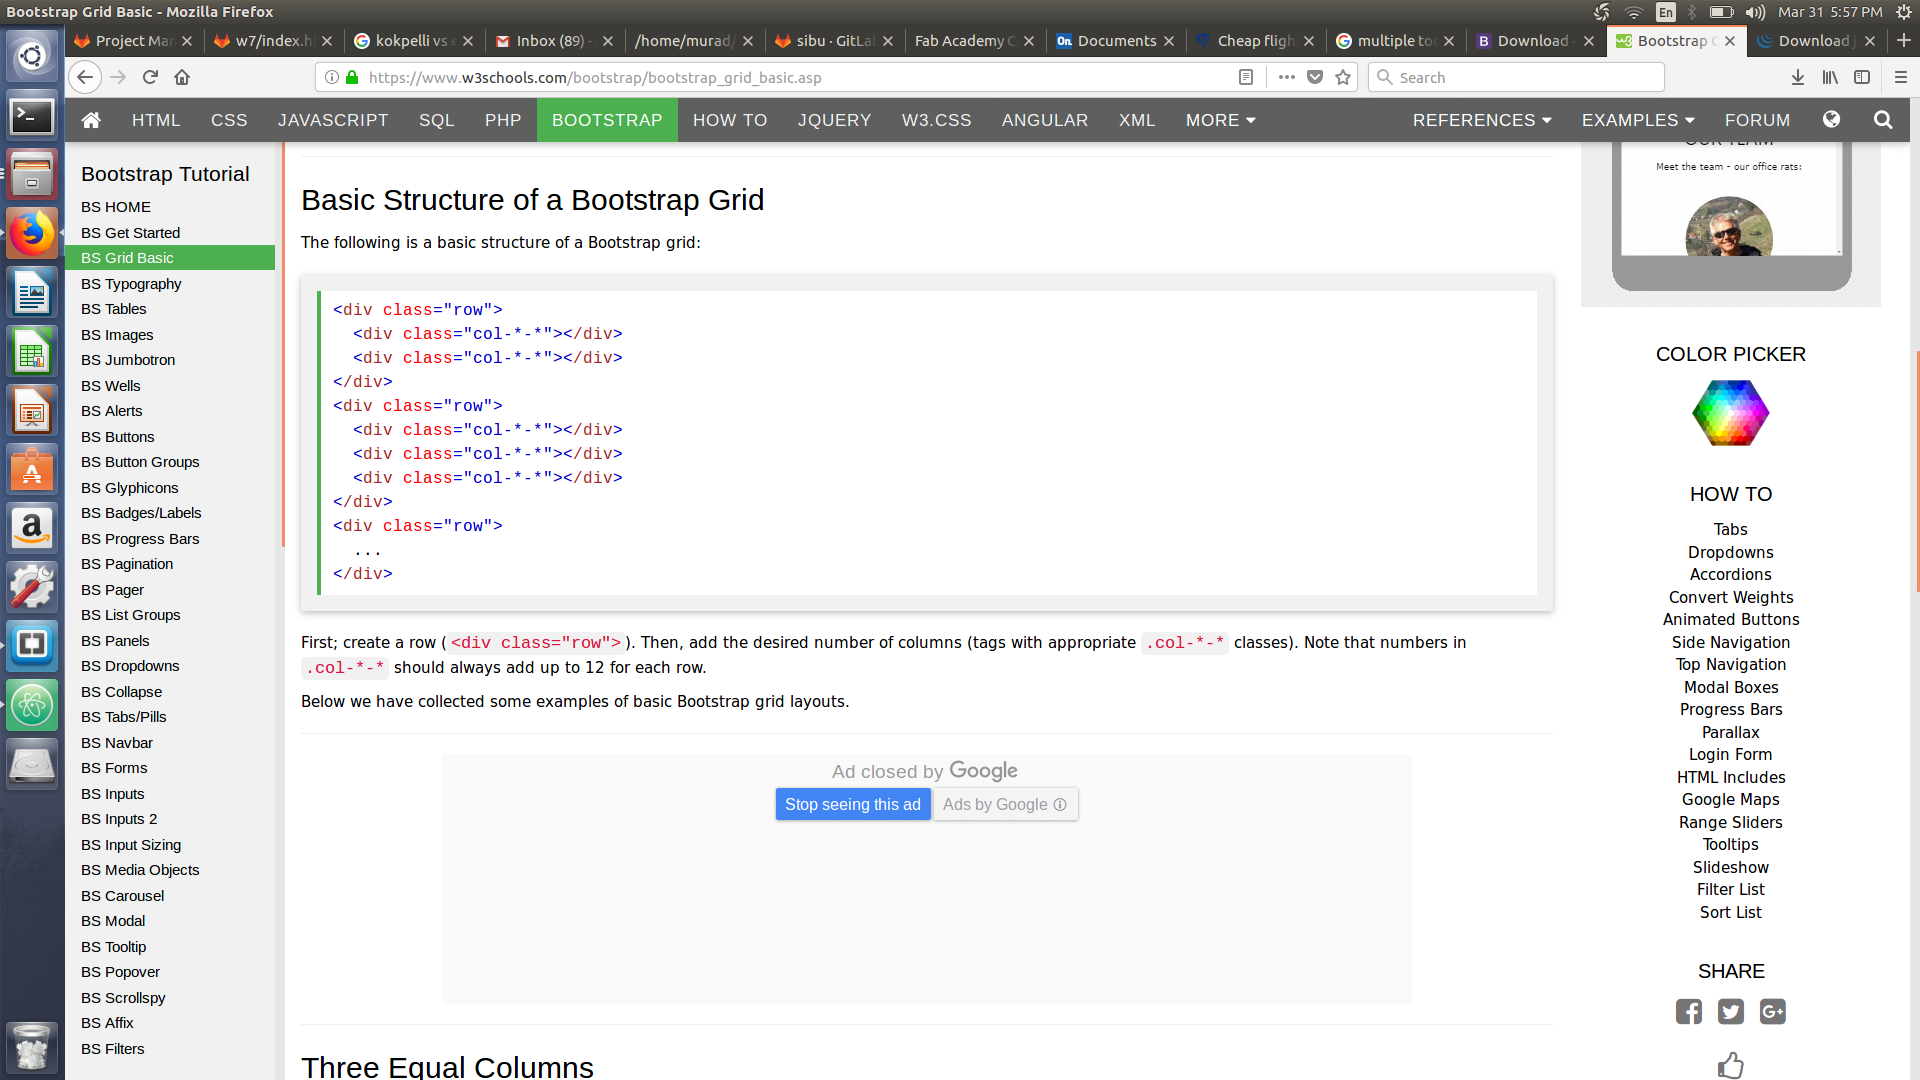Focus the Firefox Search input box
1920x1080 pixels.
point(1515,77)
